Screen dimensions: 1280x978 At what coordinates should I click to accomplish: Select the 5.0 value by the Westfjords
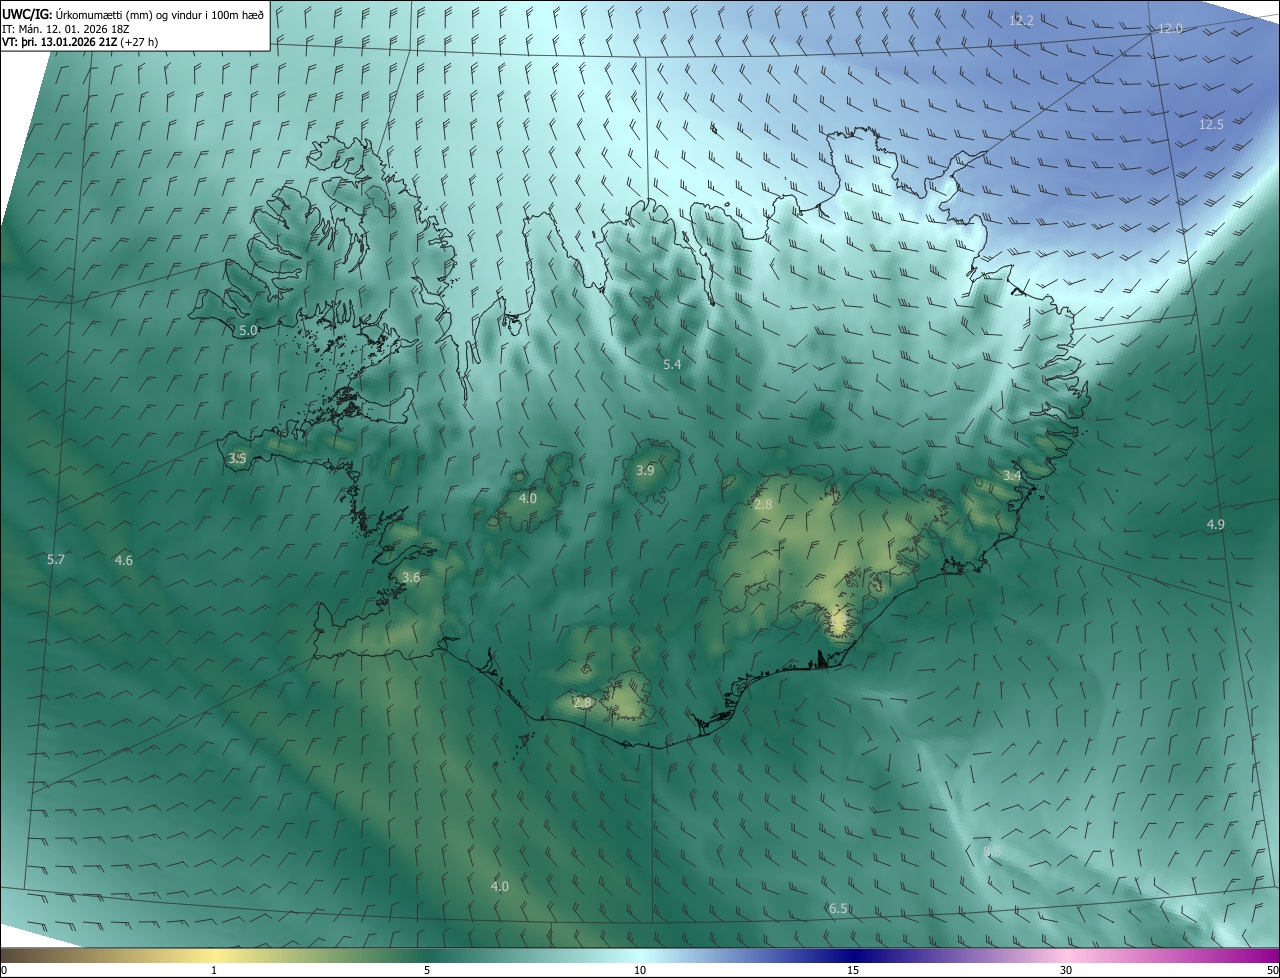tap(248, 329)
